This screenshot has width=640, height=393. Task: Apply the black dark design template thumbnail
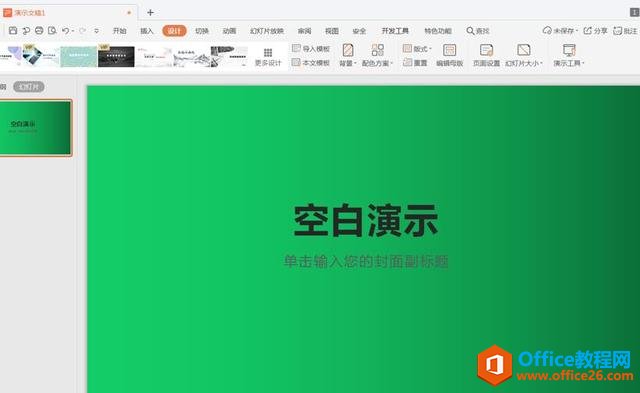pos(116,56)
